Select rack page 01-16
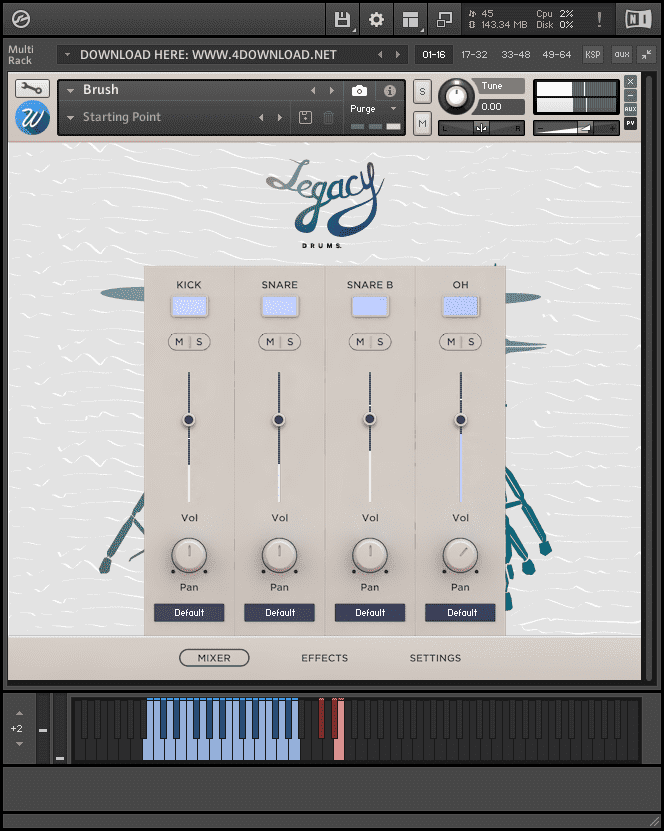This screenshot has width=664, height=831. (x=433, y=54)
